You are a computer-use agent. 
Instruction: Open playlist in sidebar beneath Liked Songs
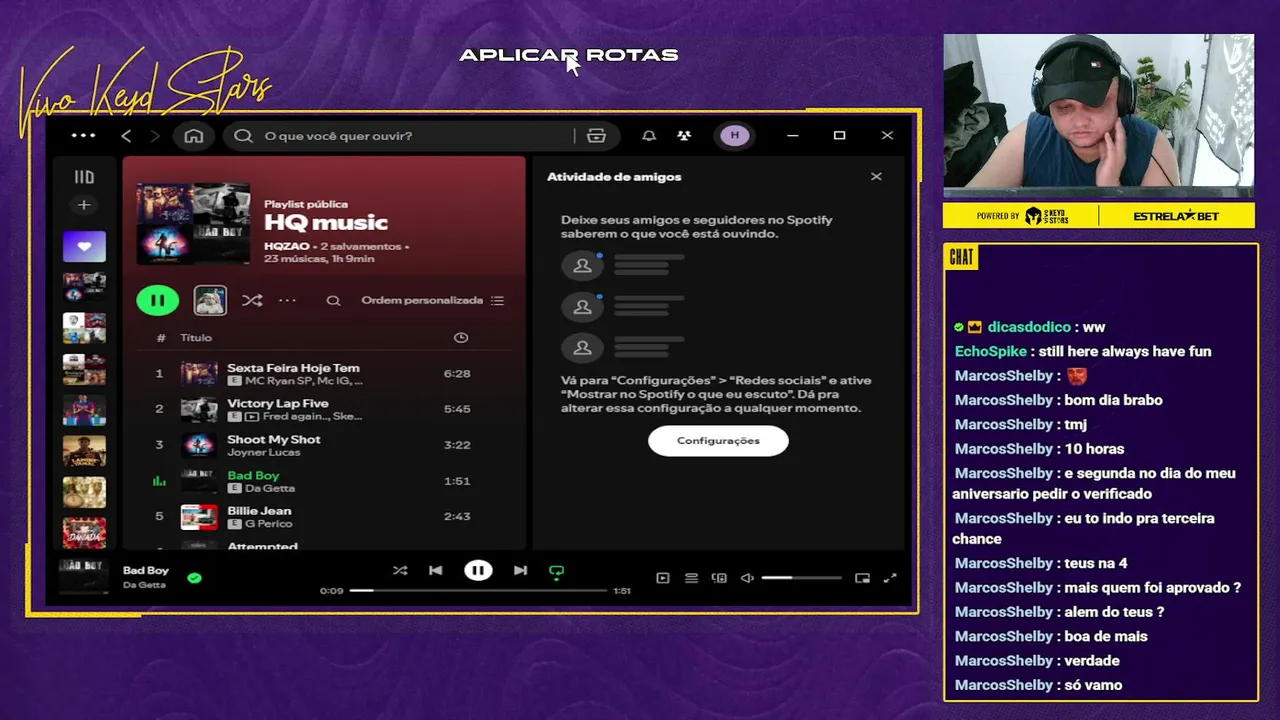coord(84,287)
